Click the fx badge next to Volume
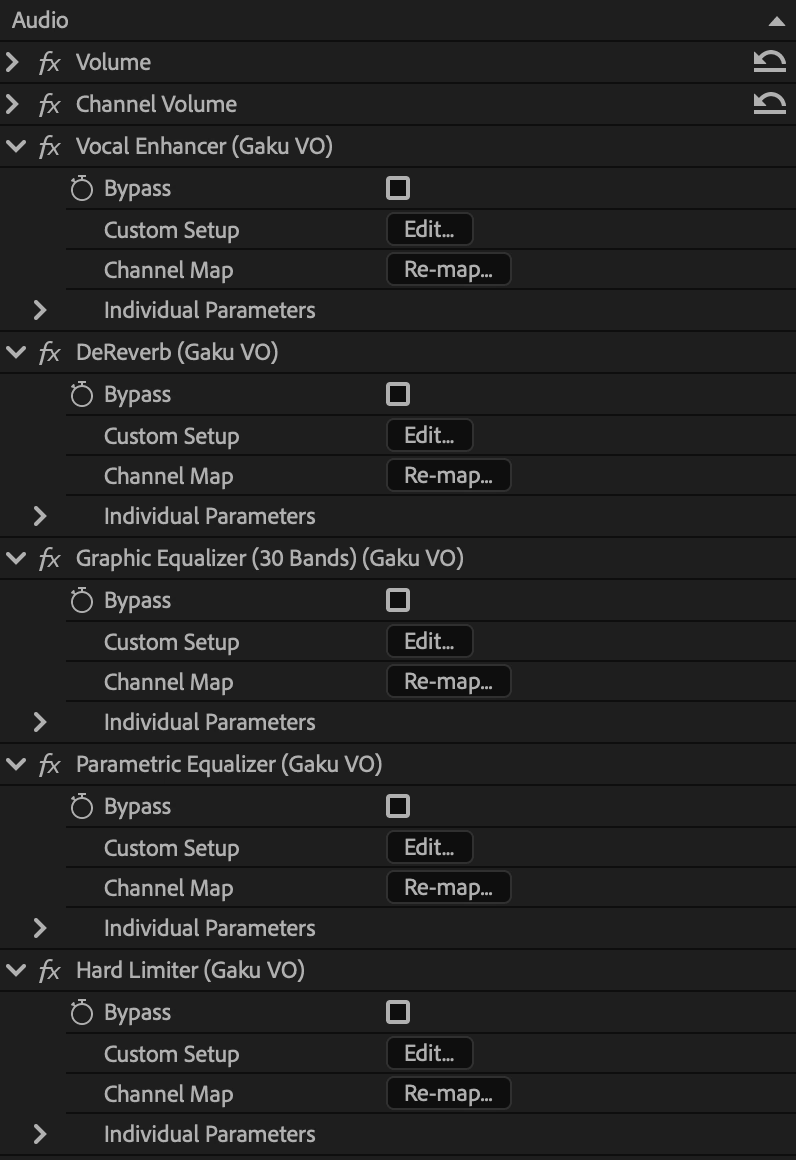This screenshot has height=1160, width=796. (49, 63)
